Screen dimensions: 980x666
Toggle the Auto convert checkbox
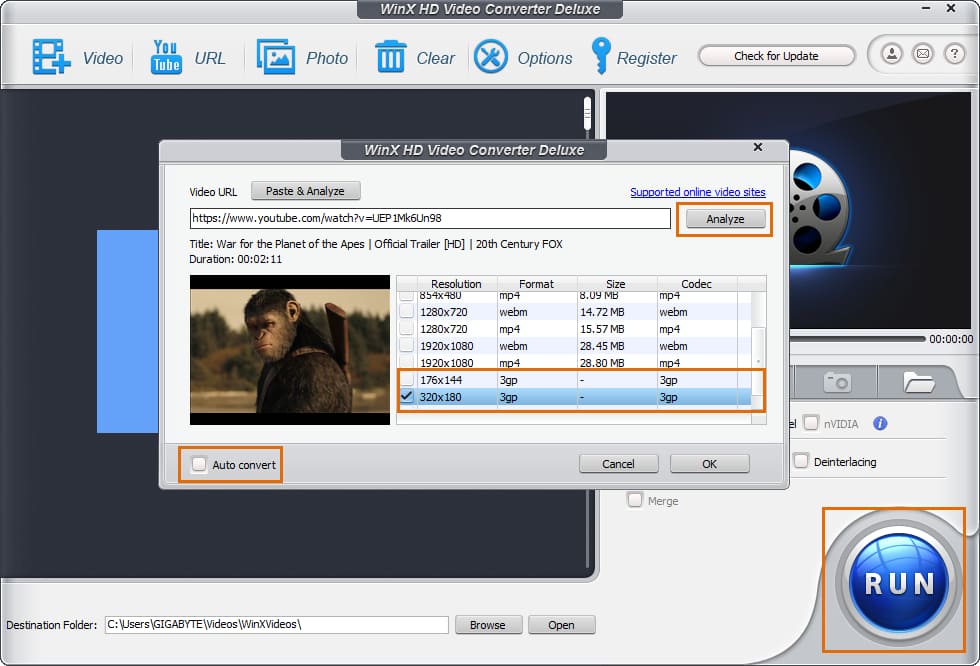point(199,464)
